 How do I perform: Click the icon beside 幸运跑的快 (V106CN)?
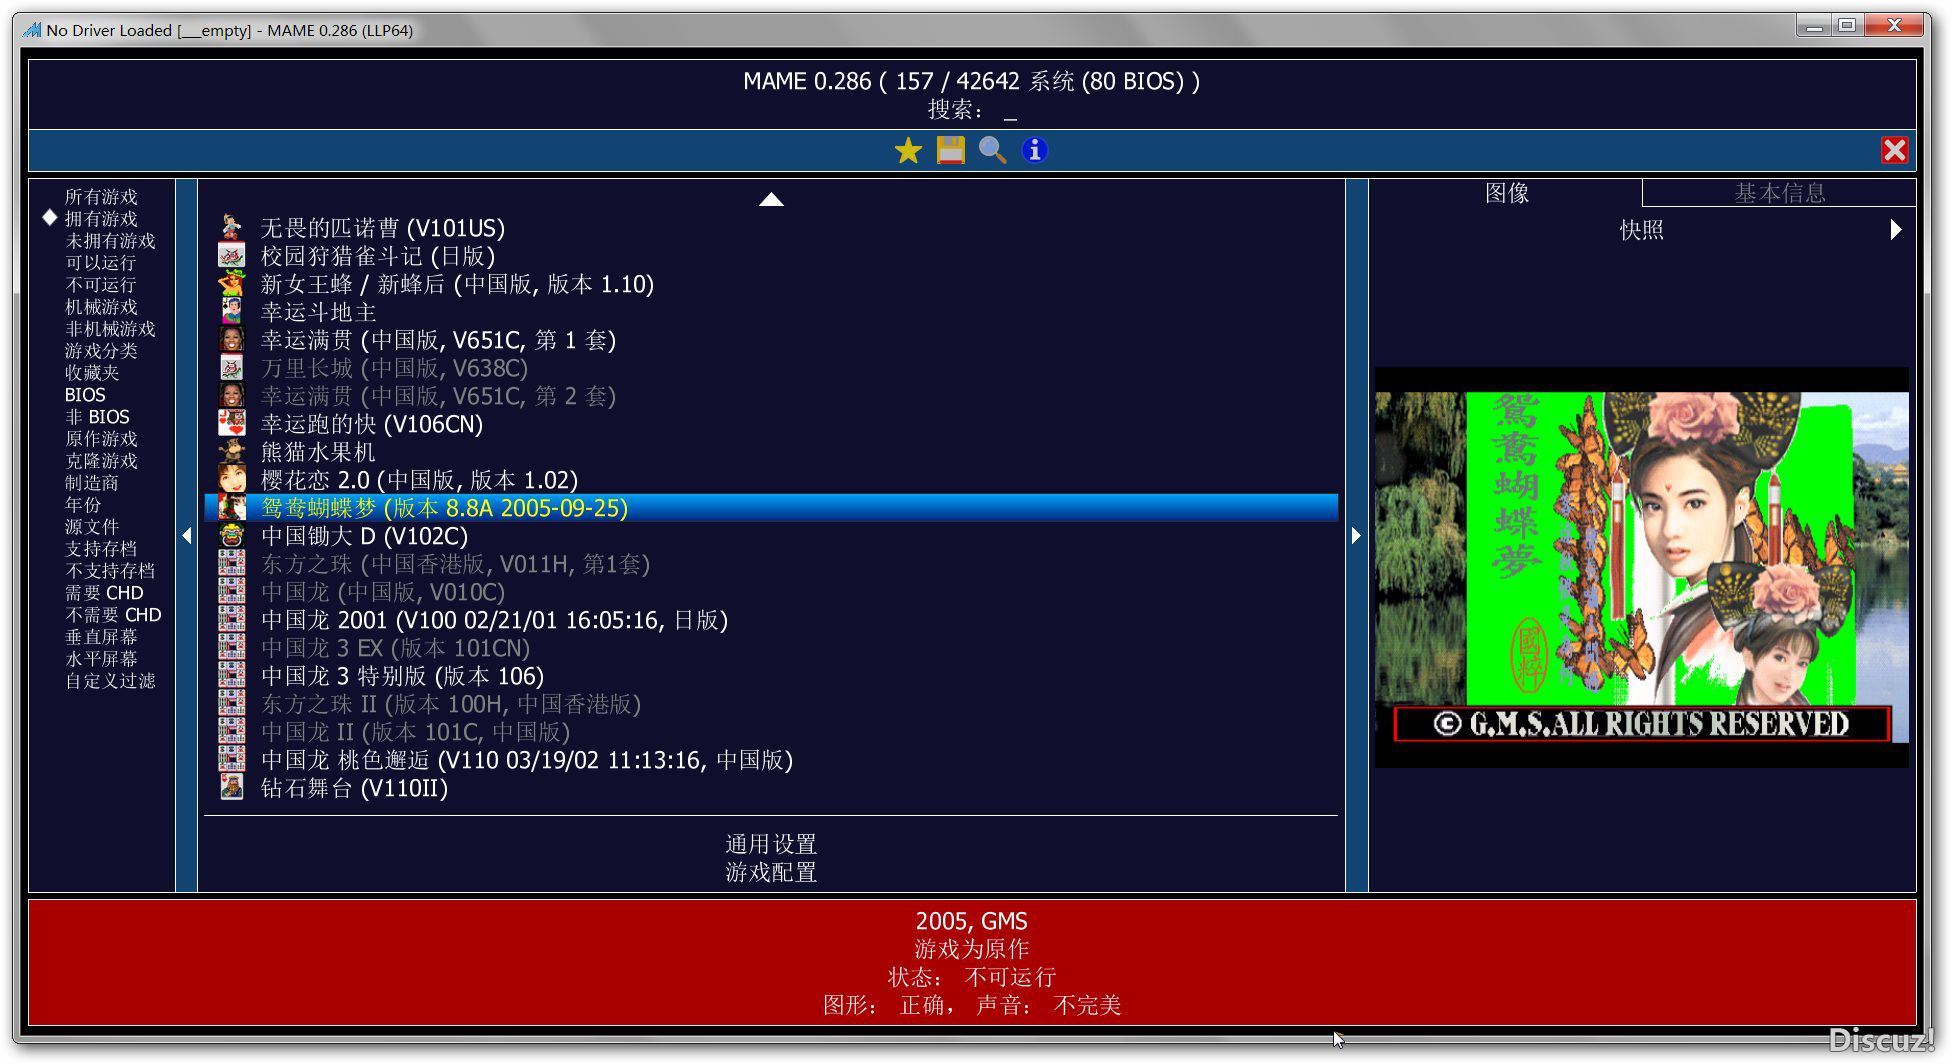[232, 424]
